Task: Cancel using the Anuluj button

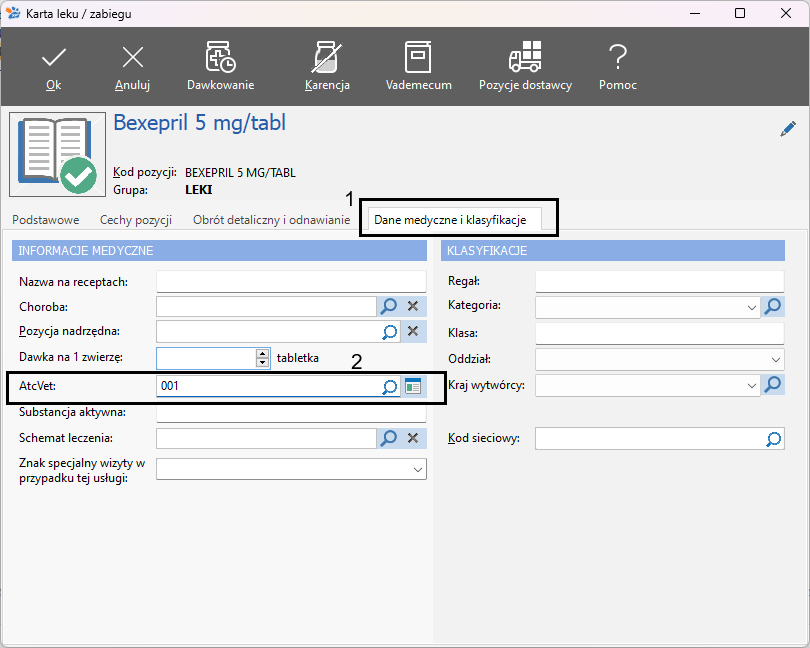Action: click(x=133, y=68)
